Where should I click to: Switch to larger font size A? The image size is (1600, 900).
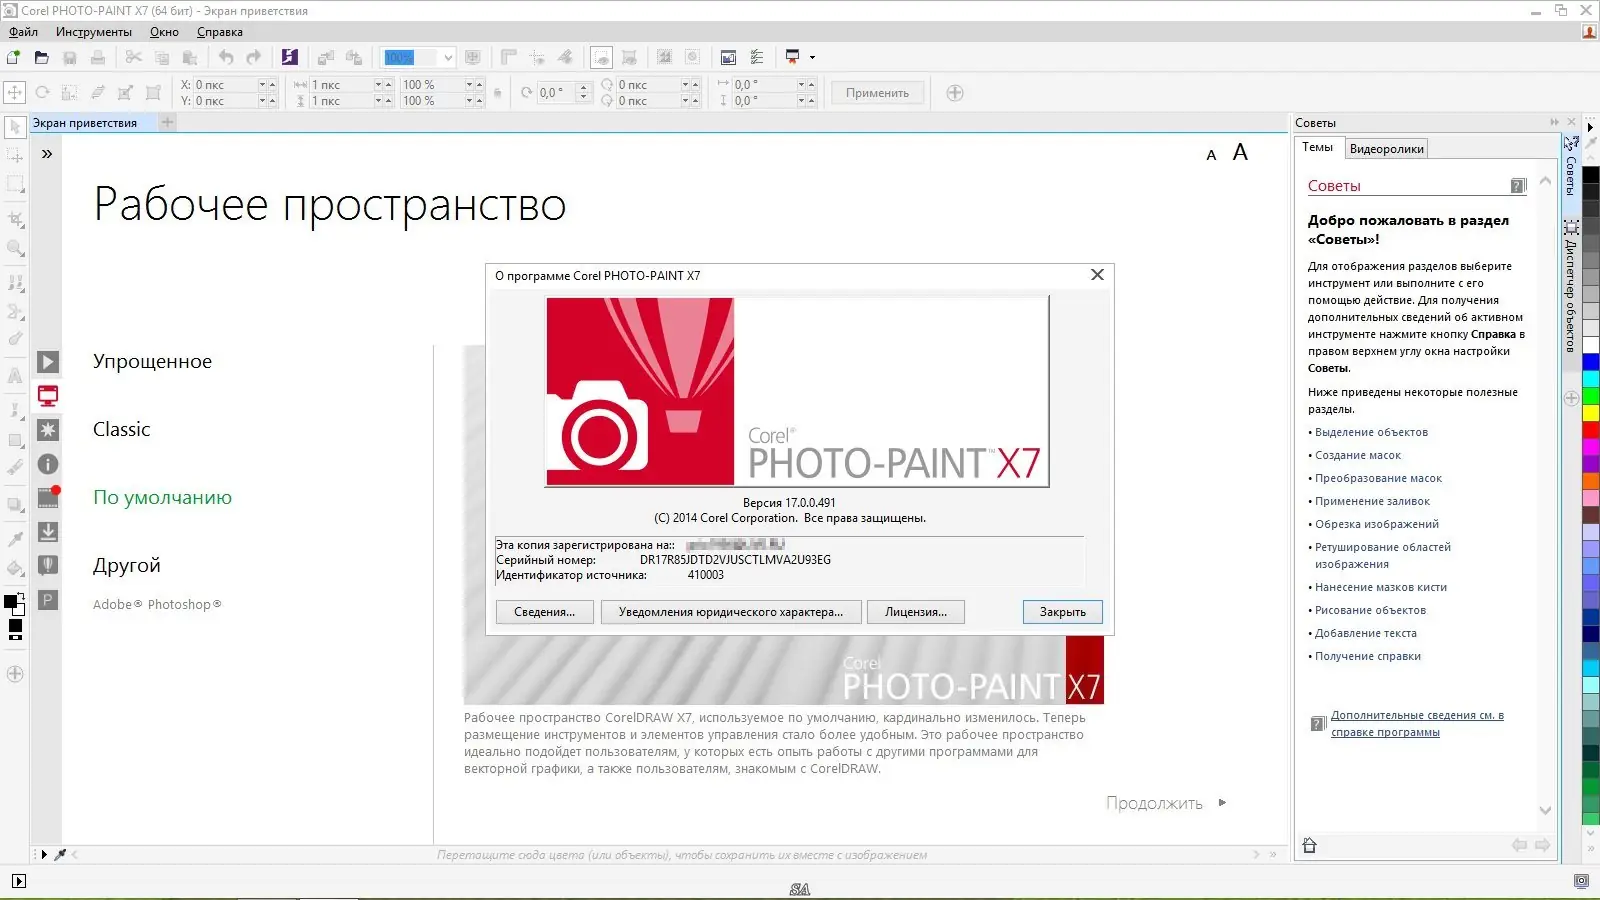click(1240, 152)
